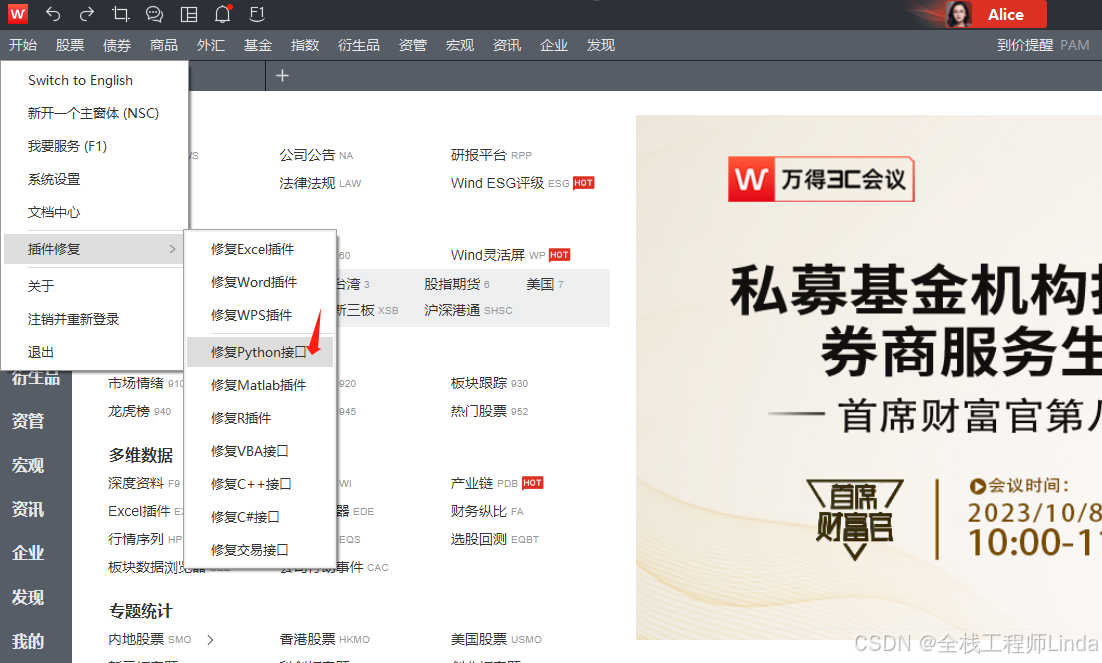
Task: Open 公司公告 NA
Action: point(316,155)
